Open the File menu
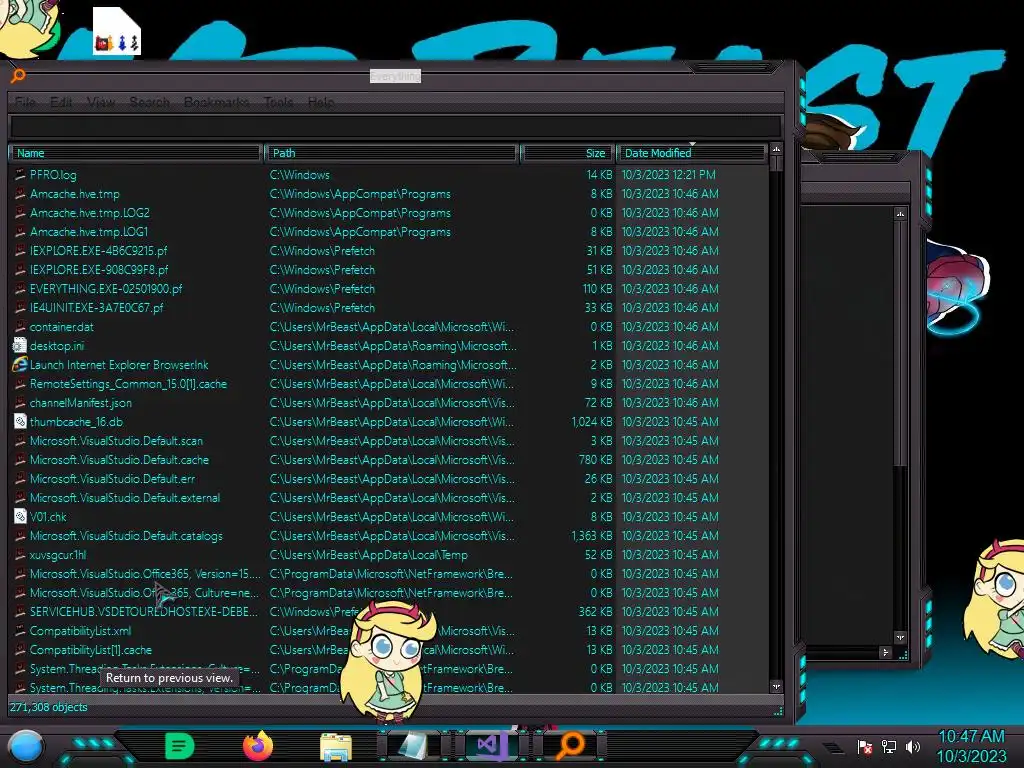 tap(25, 103)
